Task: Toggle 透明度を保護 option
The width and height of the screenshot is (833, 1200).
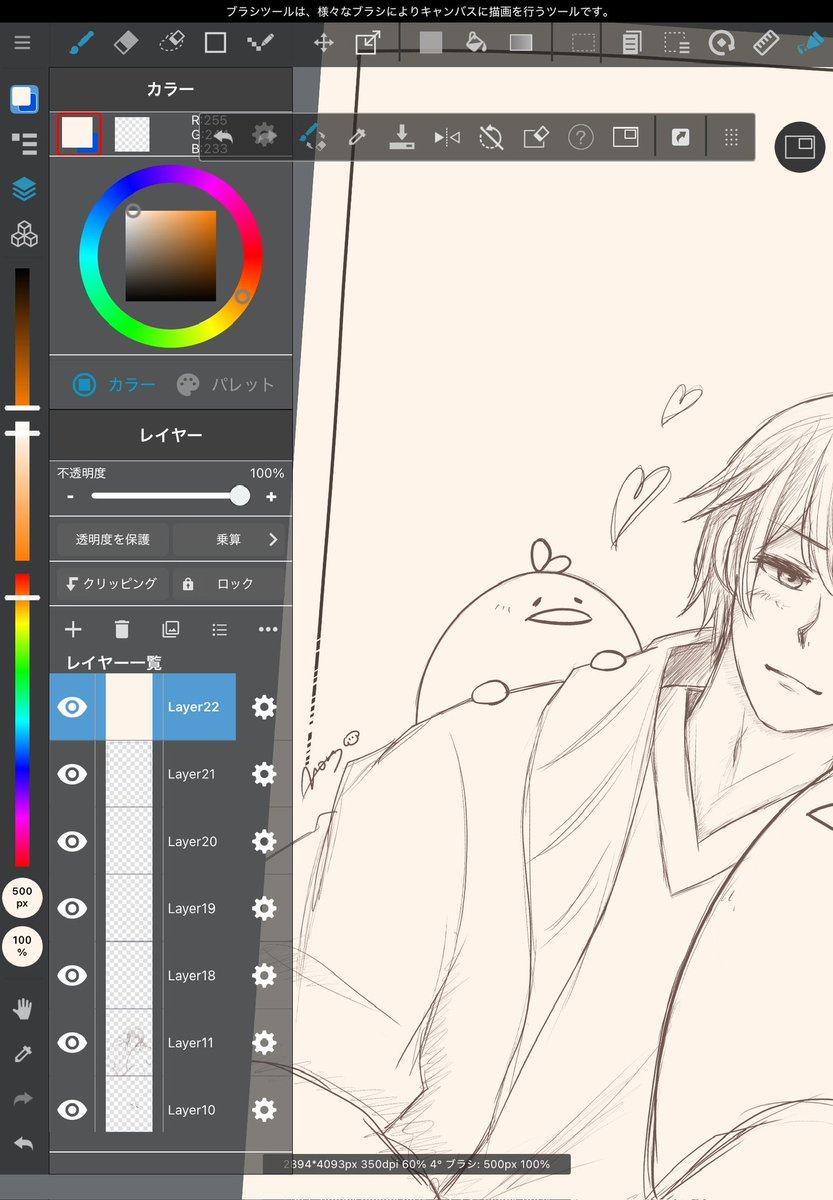Action: [x=112, y=539]
